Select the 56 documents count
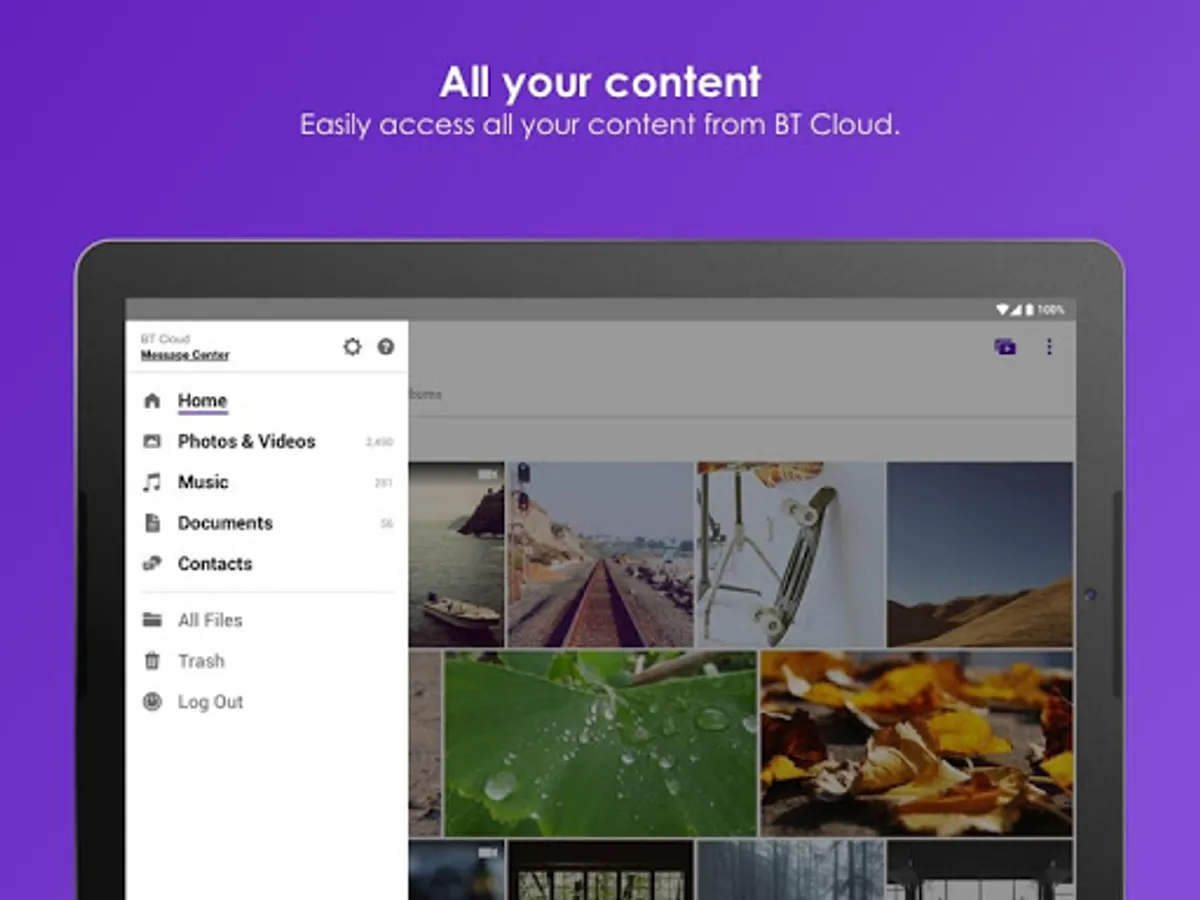Image resolution: width=1200 pixels, height=900 pixels. pos(387,524)
